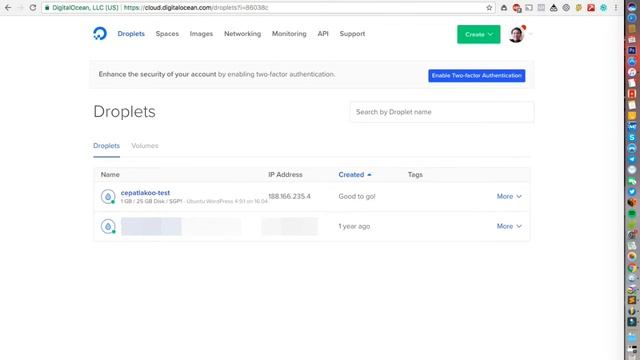Open the user avatar account menu

click(517, 34)
